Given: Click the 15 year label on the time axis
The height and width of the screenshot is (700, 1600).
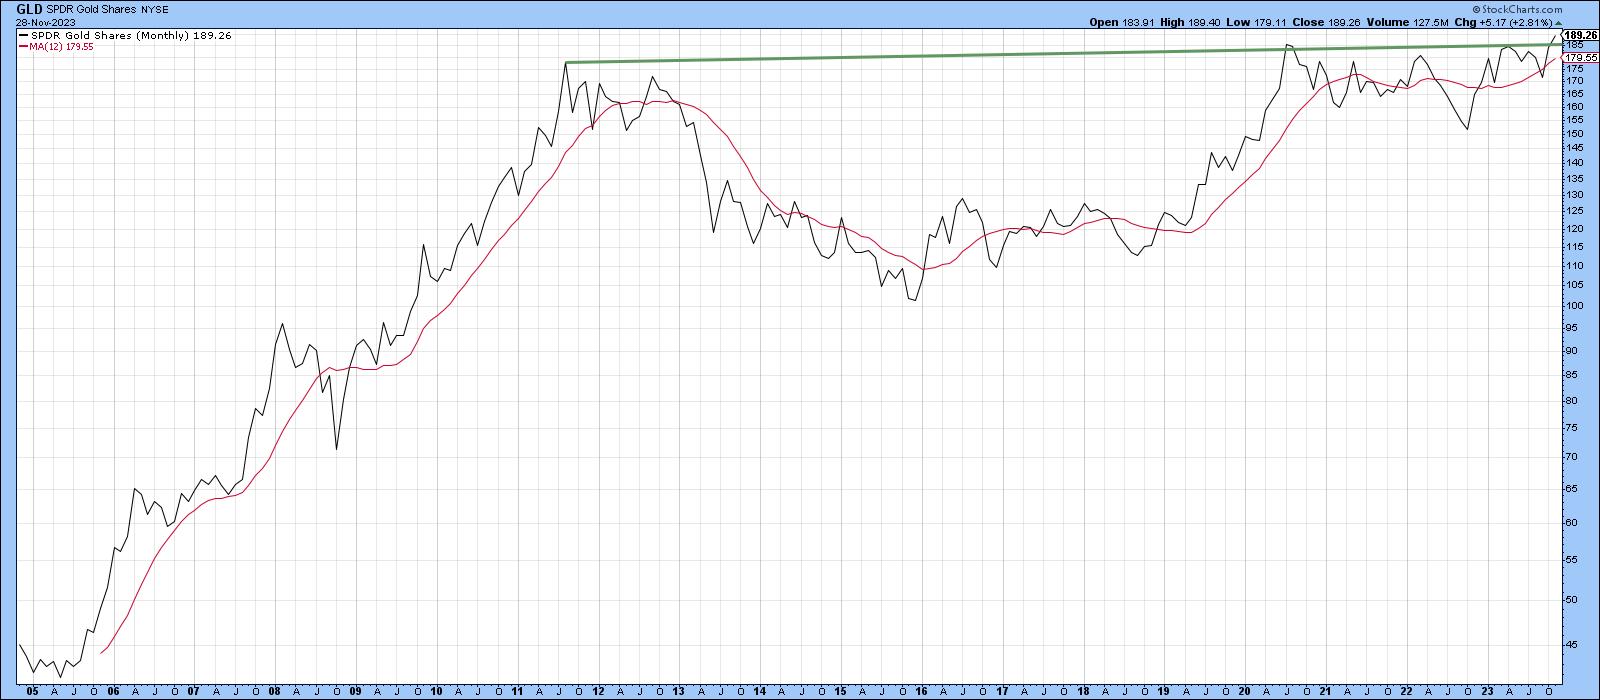Looking at the screenshot, I should [x=840, y=691].
